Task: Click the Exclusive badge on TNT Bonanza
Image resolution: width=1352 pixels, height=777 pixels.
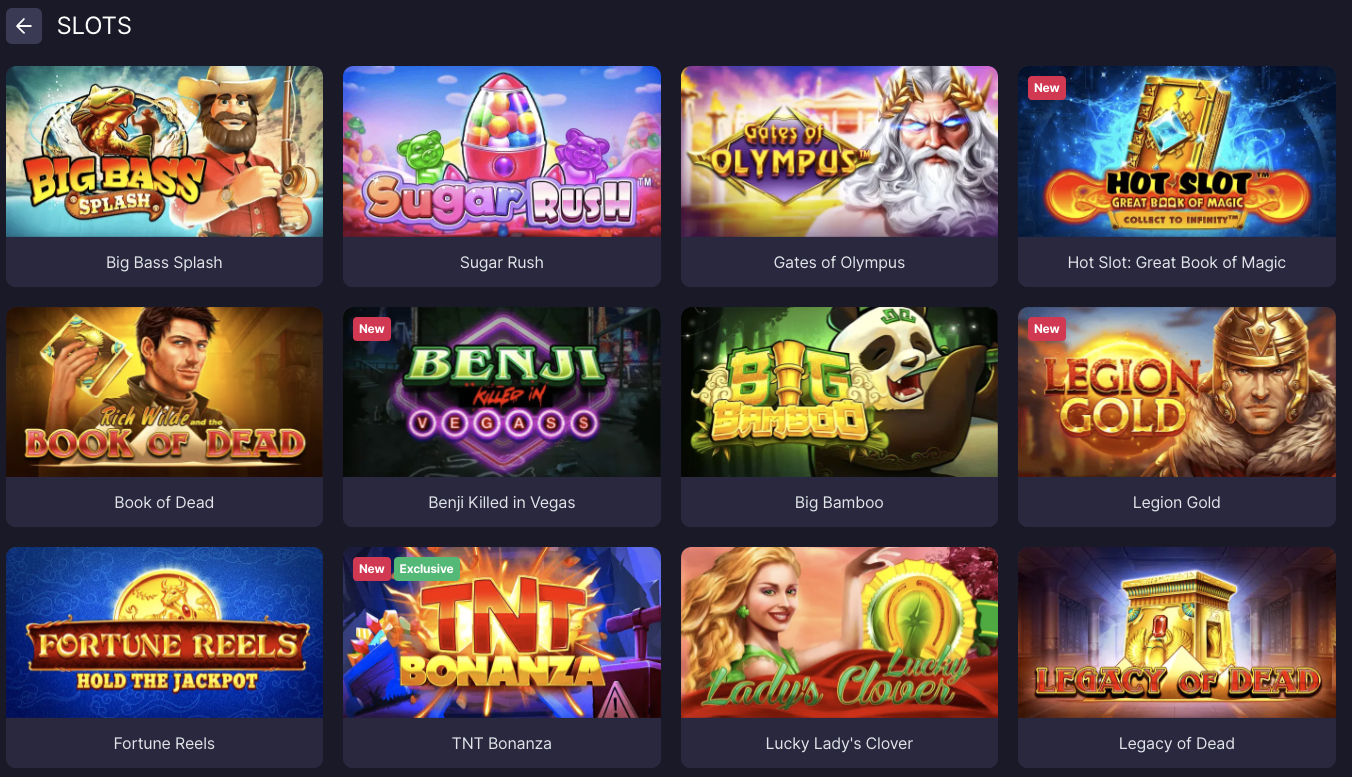Action: (427, 569)
